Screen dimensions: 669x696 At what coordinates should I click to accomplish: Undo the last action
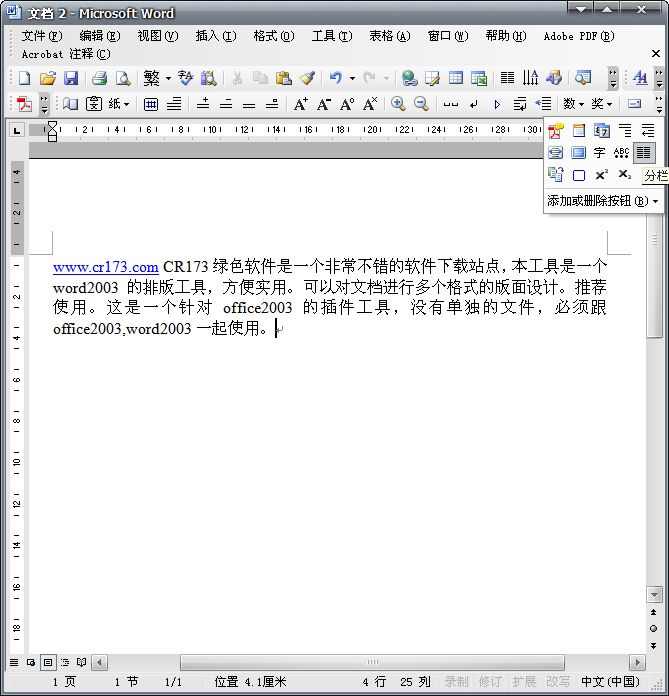pyautogui.click(x=336, y=78)
